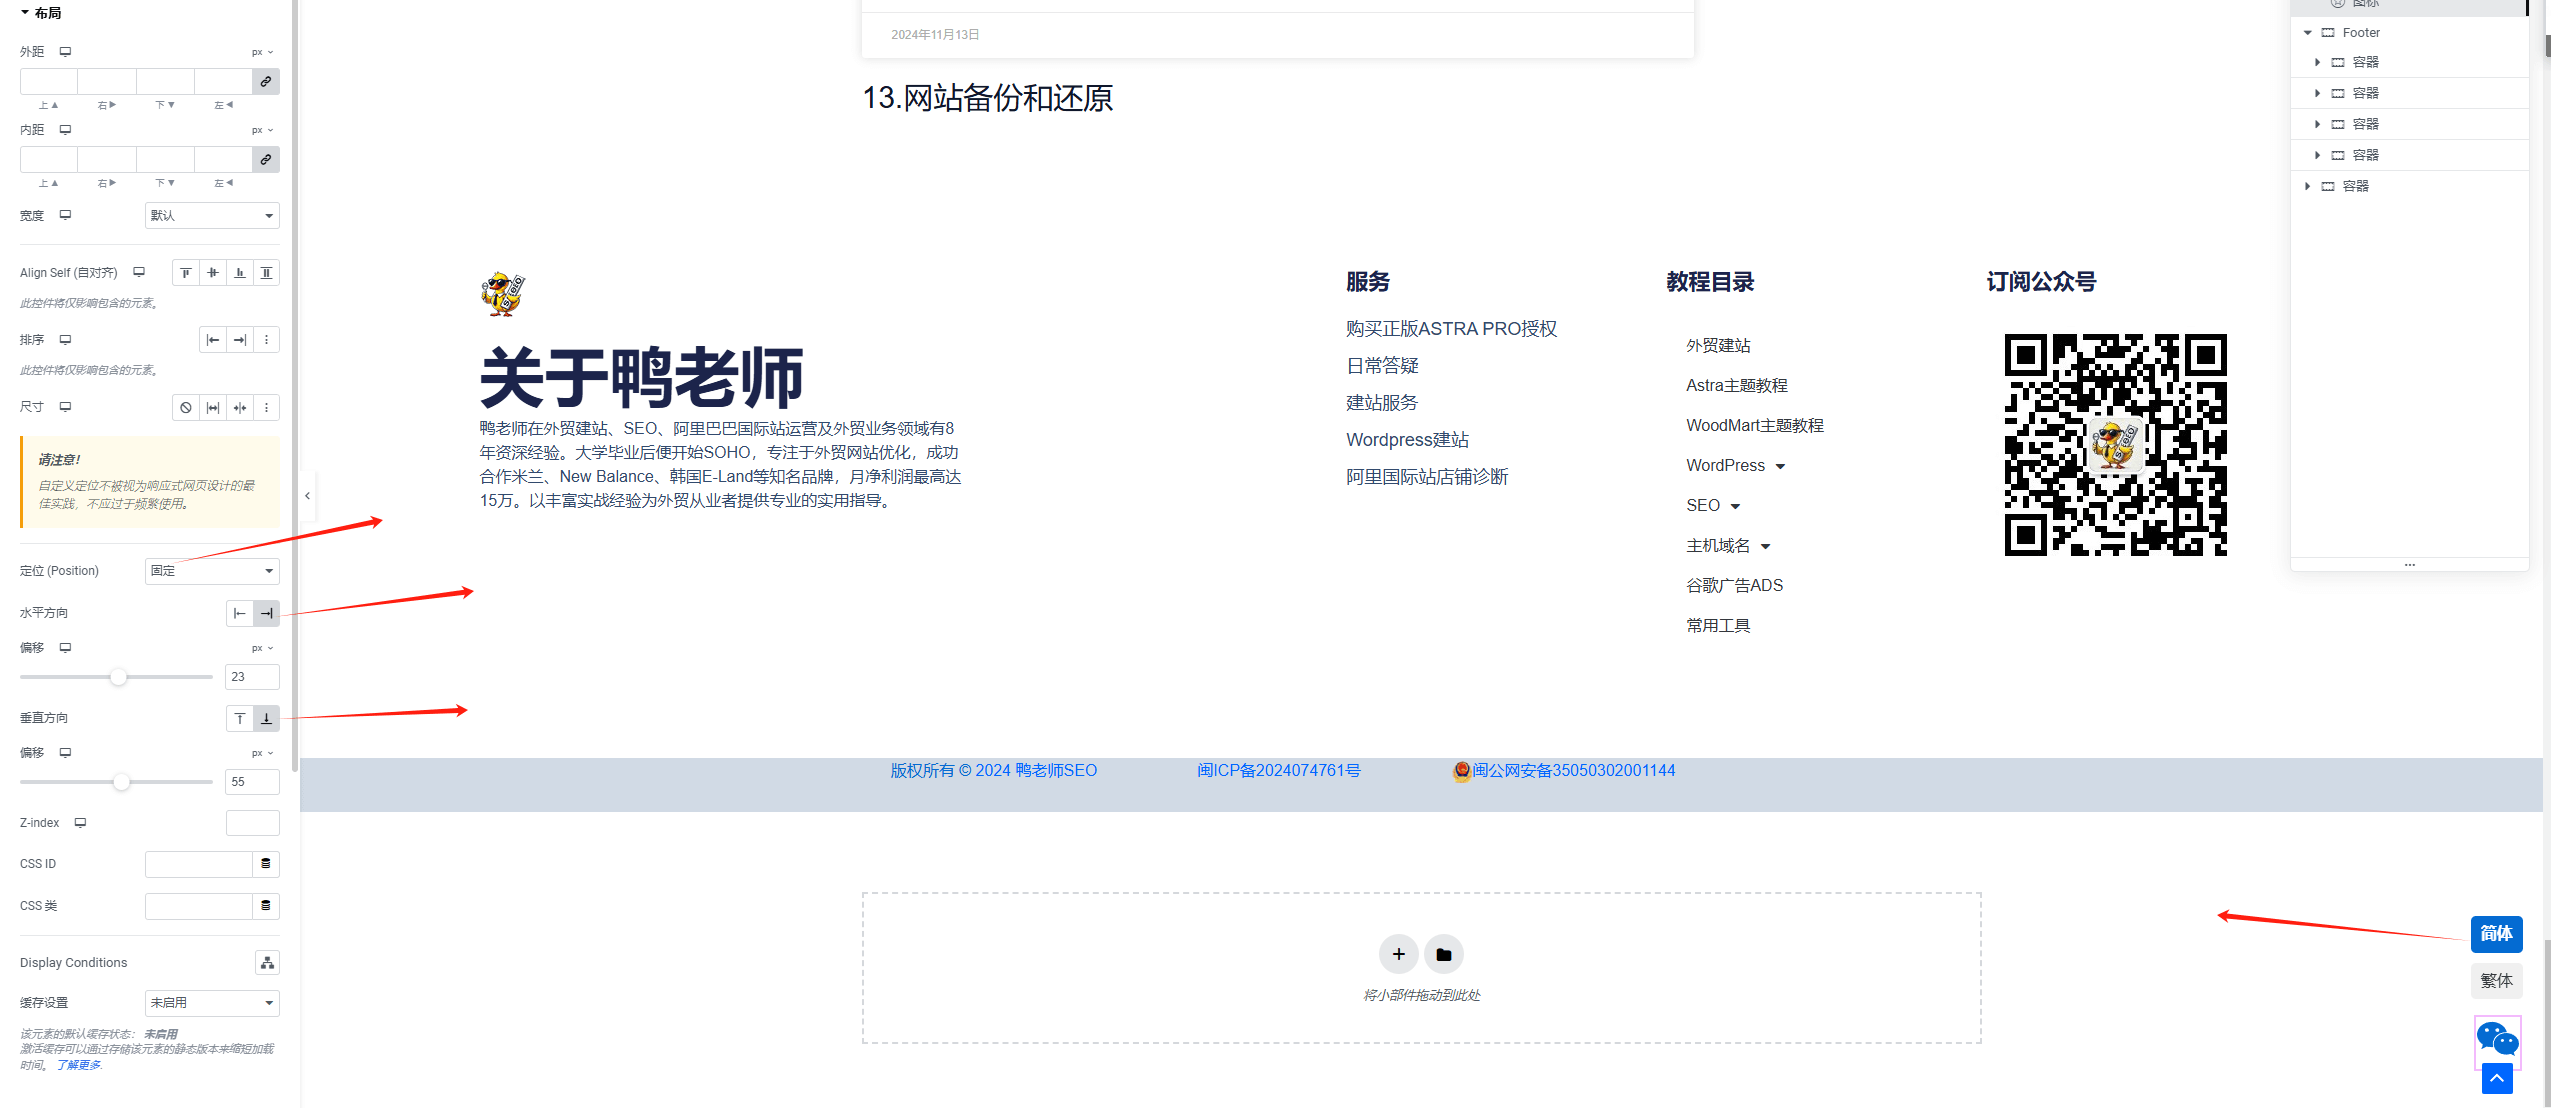Image resolution: width=2551 pixels, height=1108 pixels.
Task: Open the px unit selector for 外距
Action: [262, 52]
